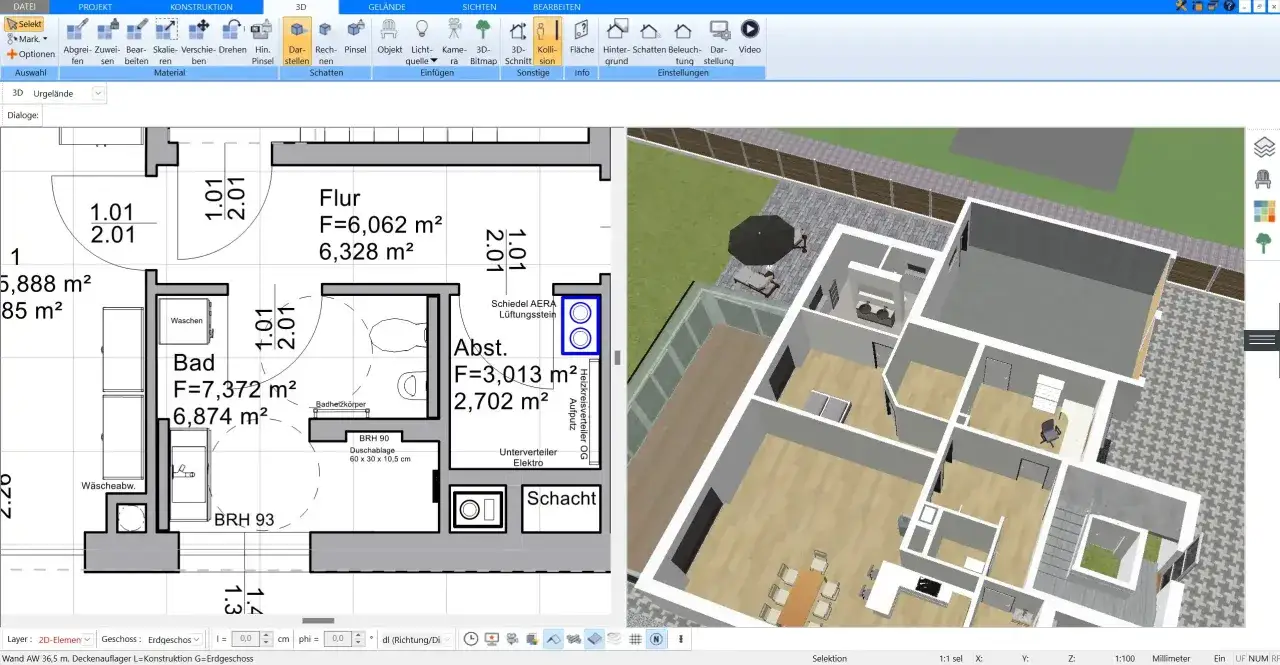
Task: Click the clock icon in bottom toolbar
Action: point(471,639)
